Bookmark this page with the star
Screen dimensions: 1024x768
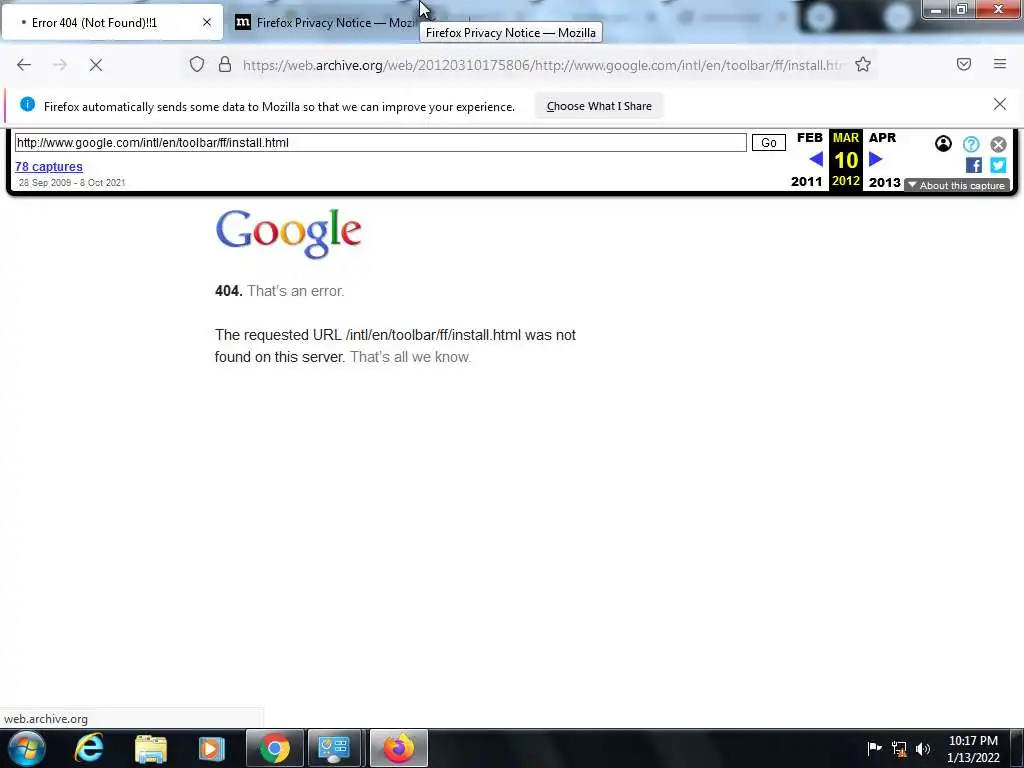(863, 65)
